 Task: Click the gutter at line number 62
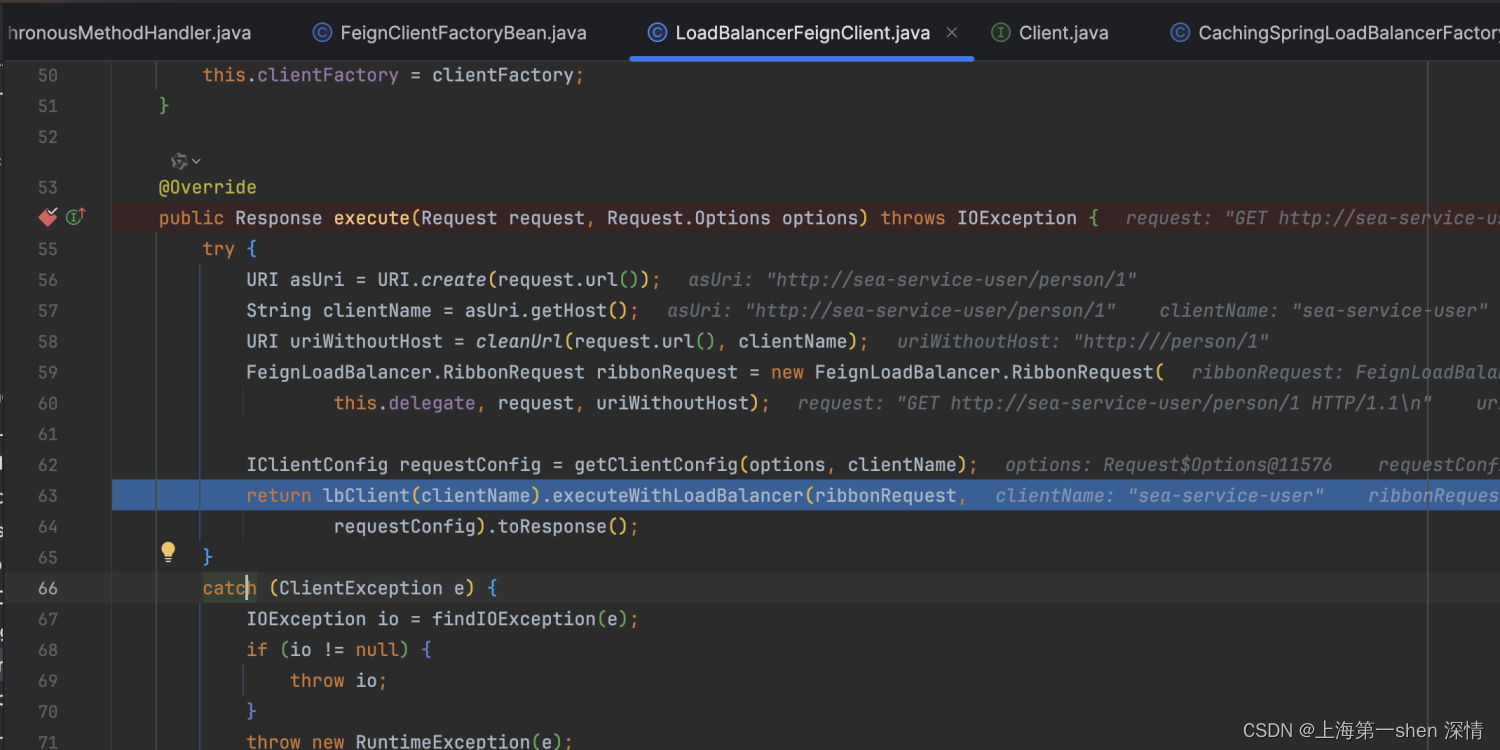point(47,465)
